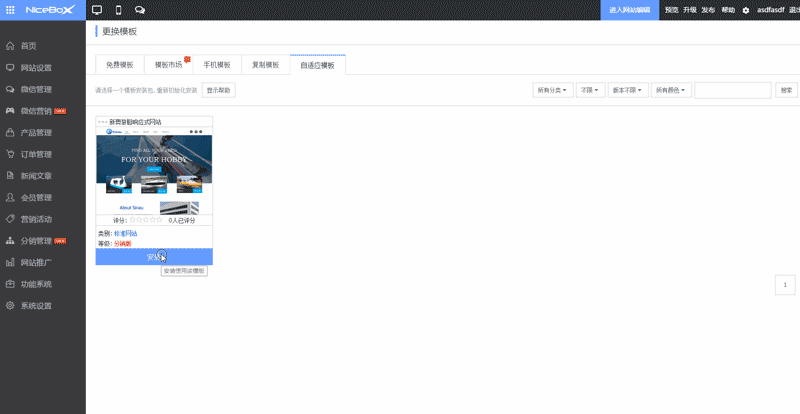The height and width of the screenshot is (414, 800).
Task: Select the 模板市场 tab
Action: coord(168,65)
